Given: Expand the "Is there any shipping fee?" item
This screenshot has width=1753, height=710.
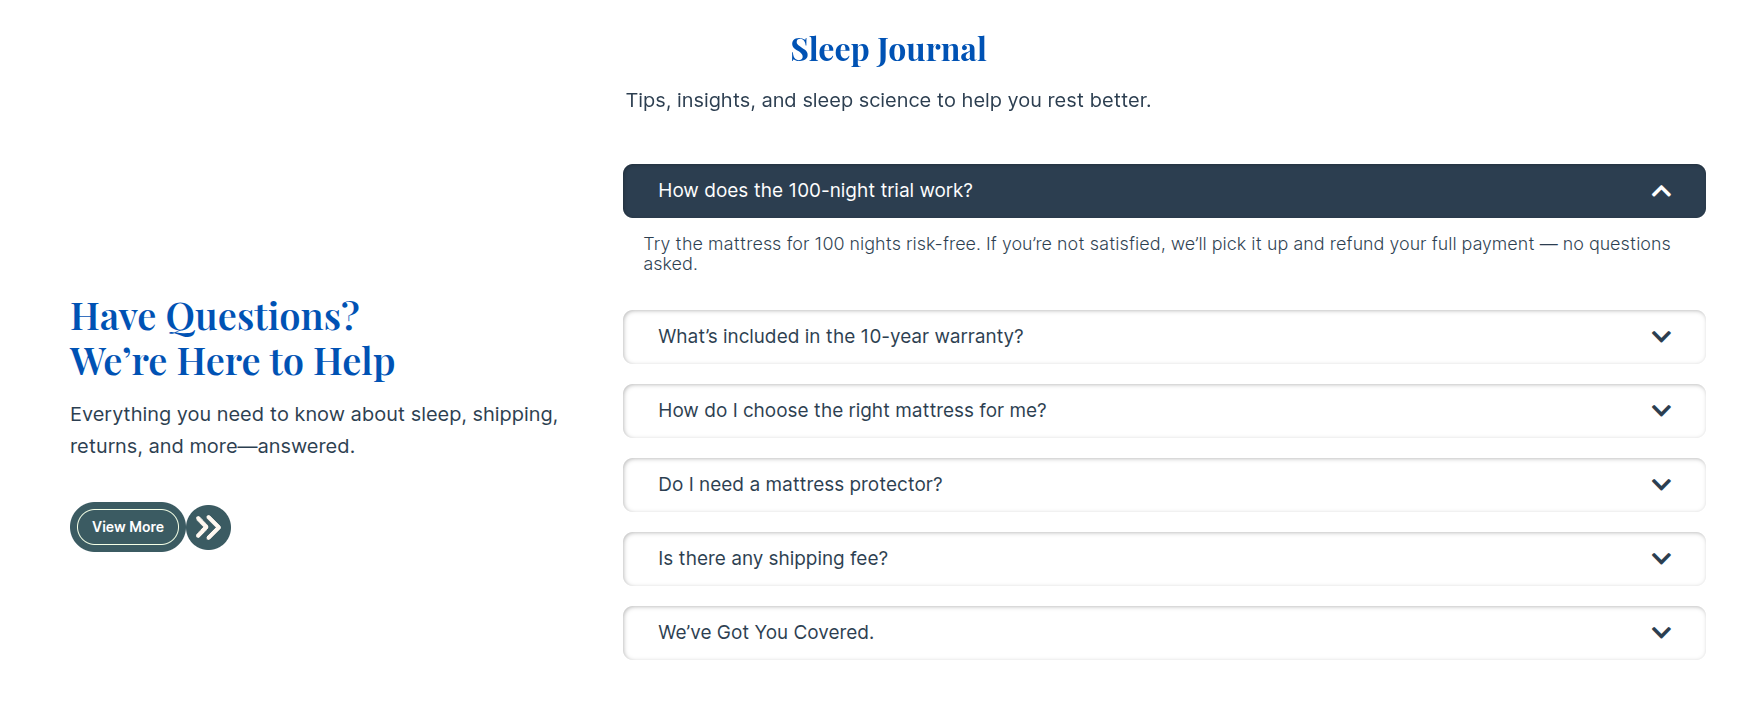Looking at the screenshot, I should [773, 559].
